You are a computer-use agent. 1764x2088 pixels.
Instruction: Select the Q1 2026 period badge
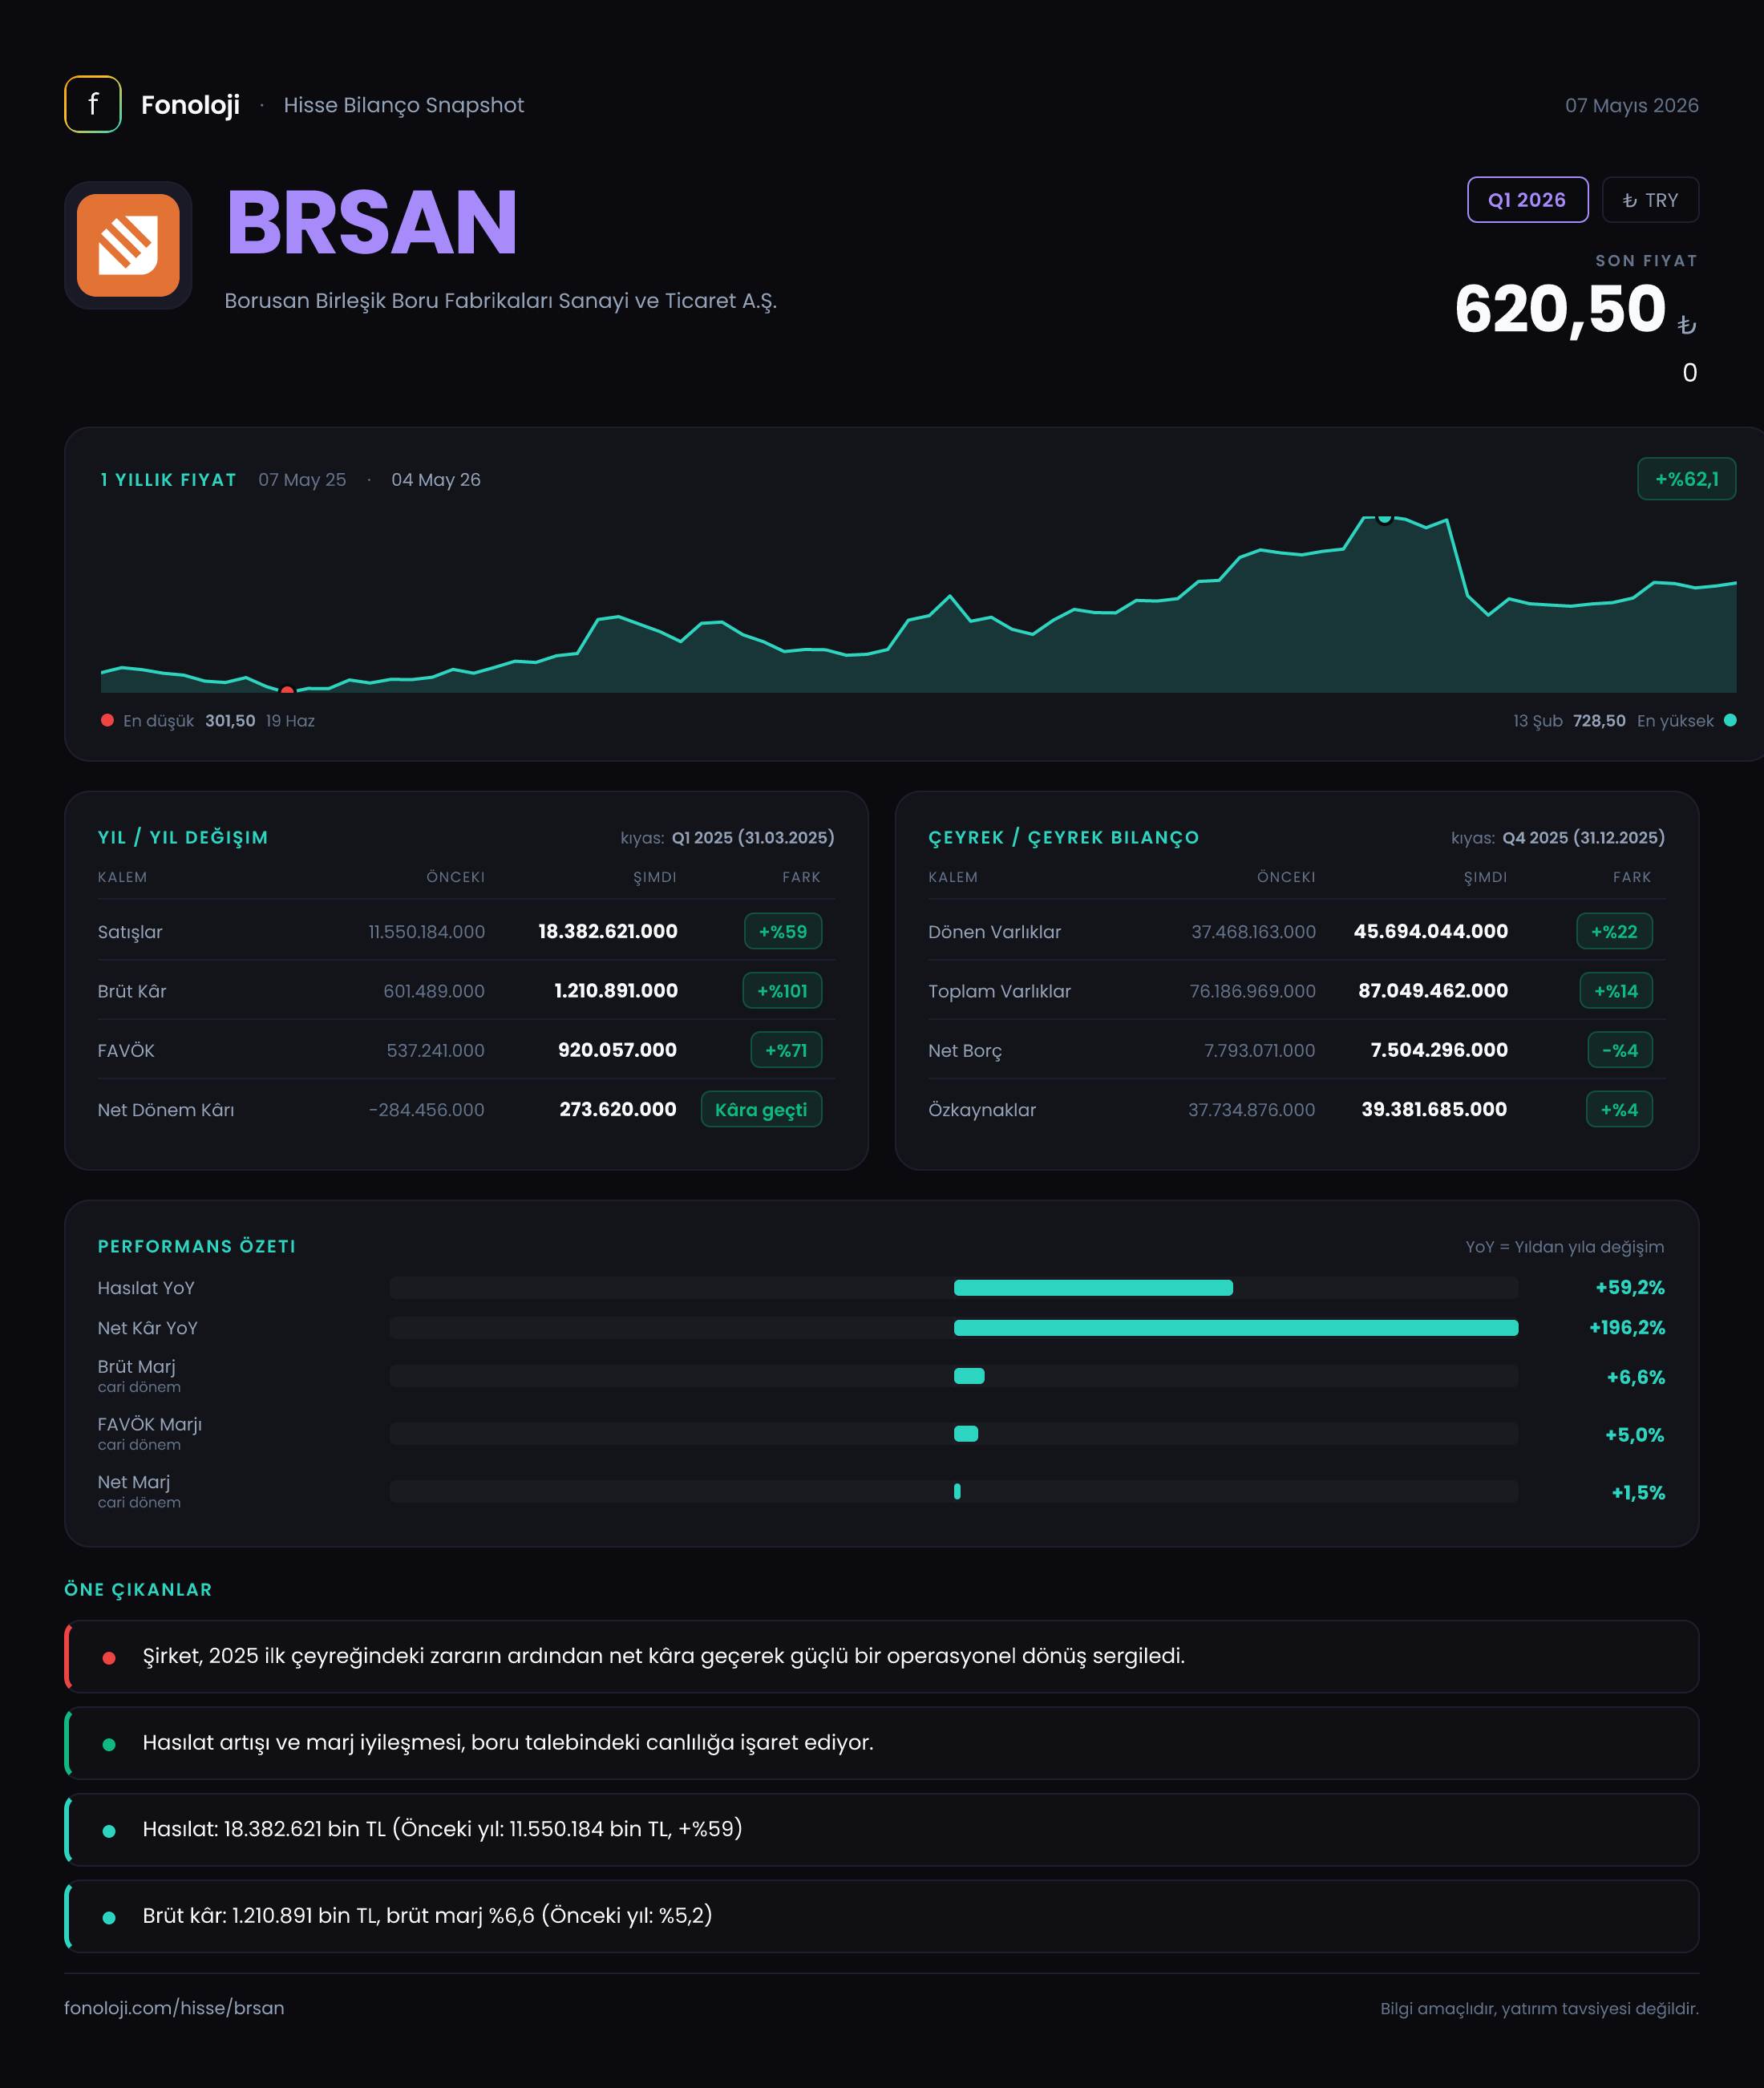1527,200
